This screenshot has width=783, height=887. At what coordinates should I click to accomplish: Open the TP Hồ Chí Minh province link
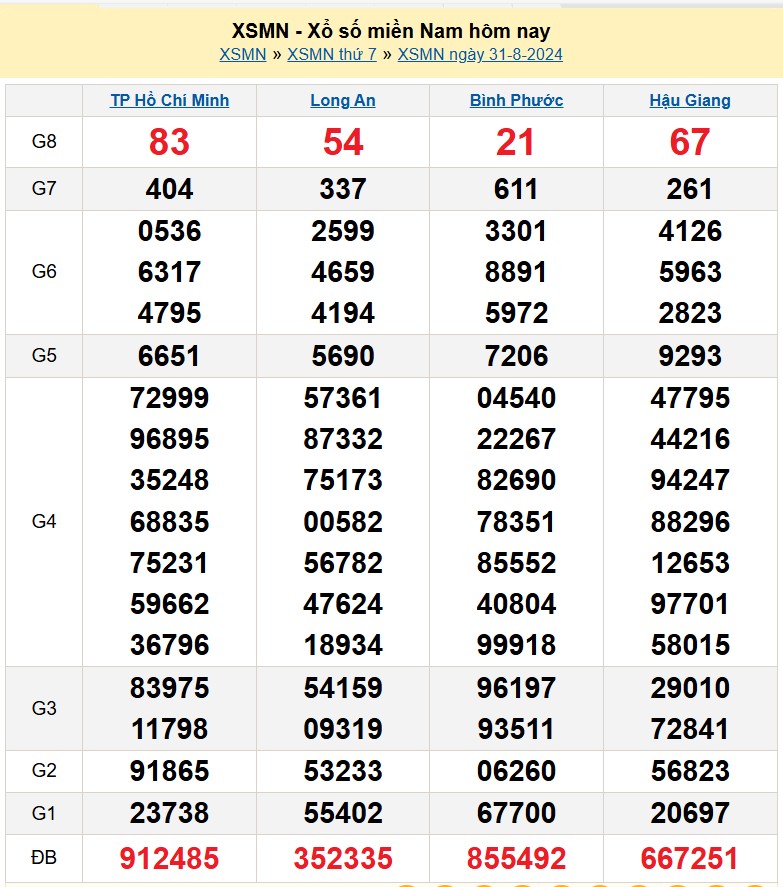[x=169, y=100]
